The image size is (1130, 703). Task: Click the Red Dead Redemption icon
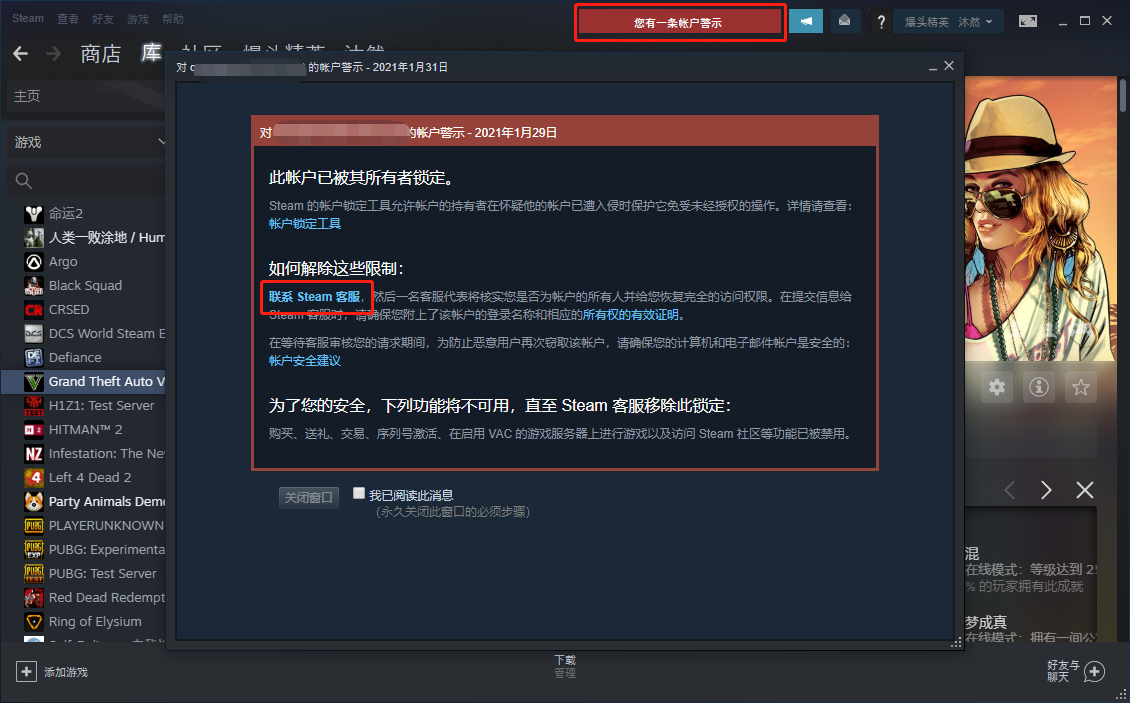(x=34, y=597)
